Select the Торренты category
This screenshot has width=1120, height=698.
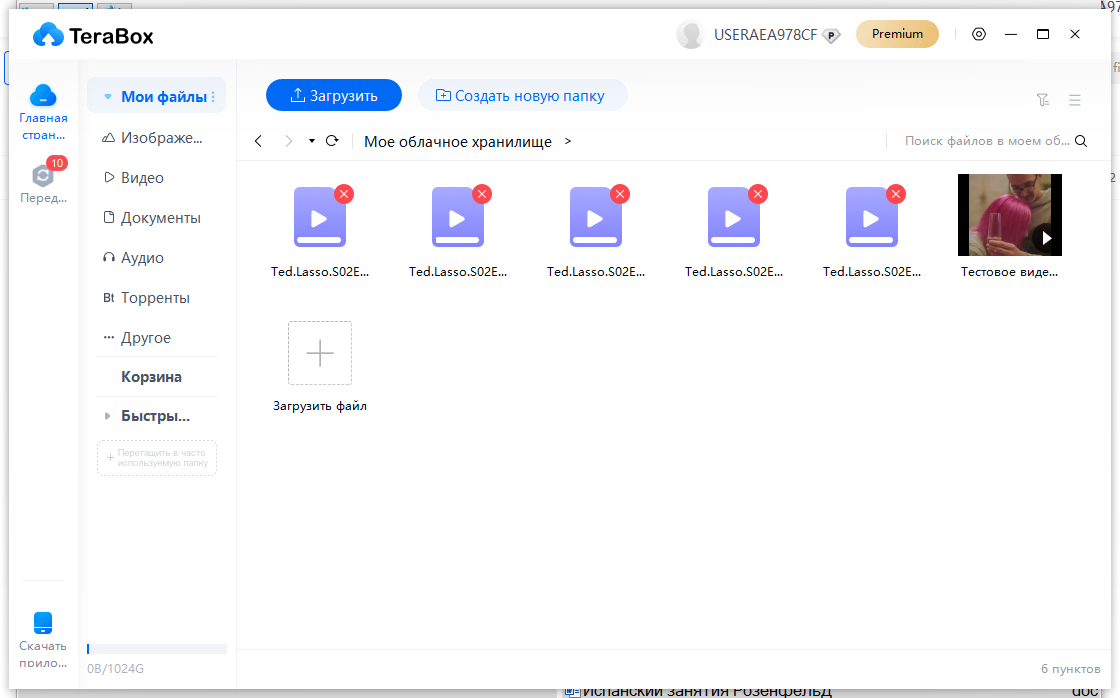[x=155, y=298]
